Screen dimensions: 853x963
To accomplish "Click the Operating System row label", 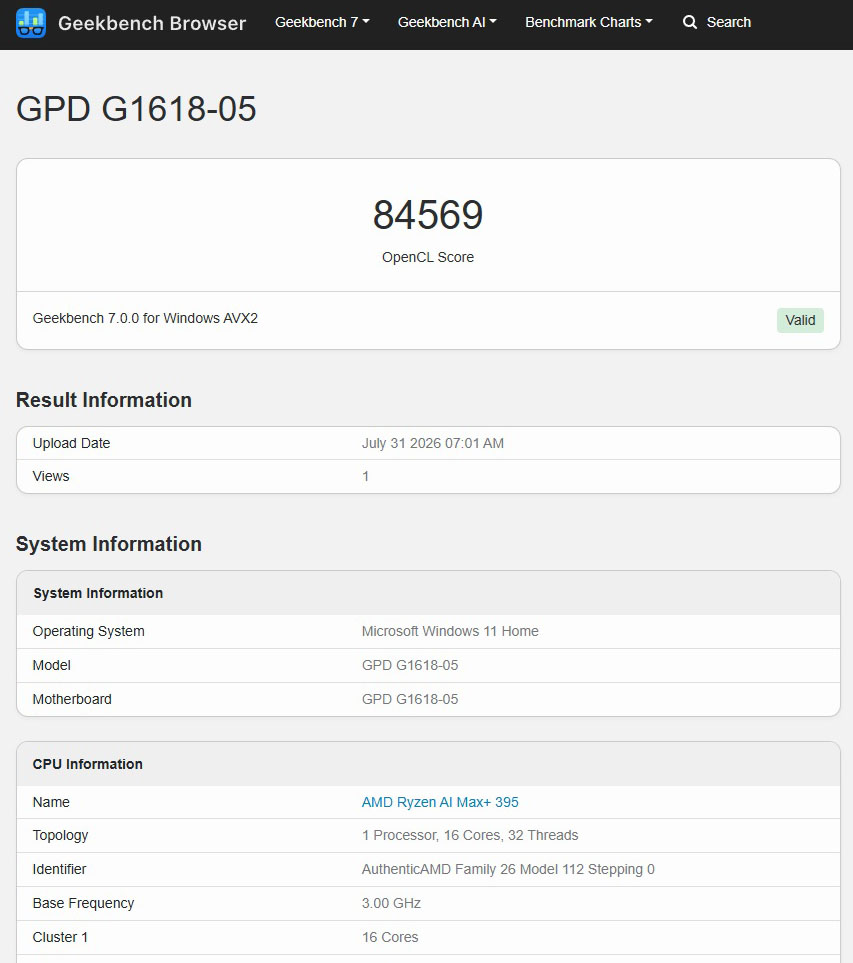I will tap(88, 631).
